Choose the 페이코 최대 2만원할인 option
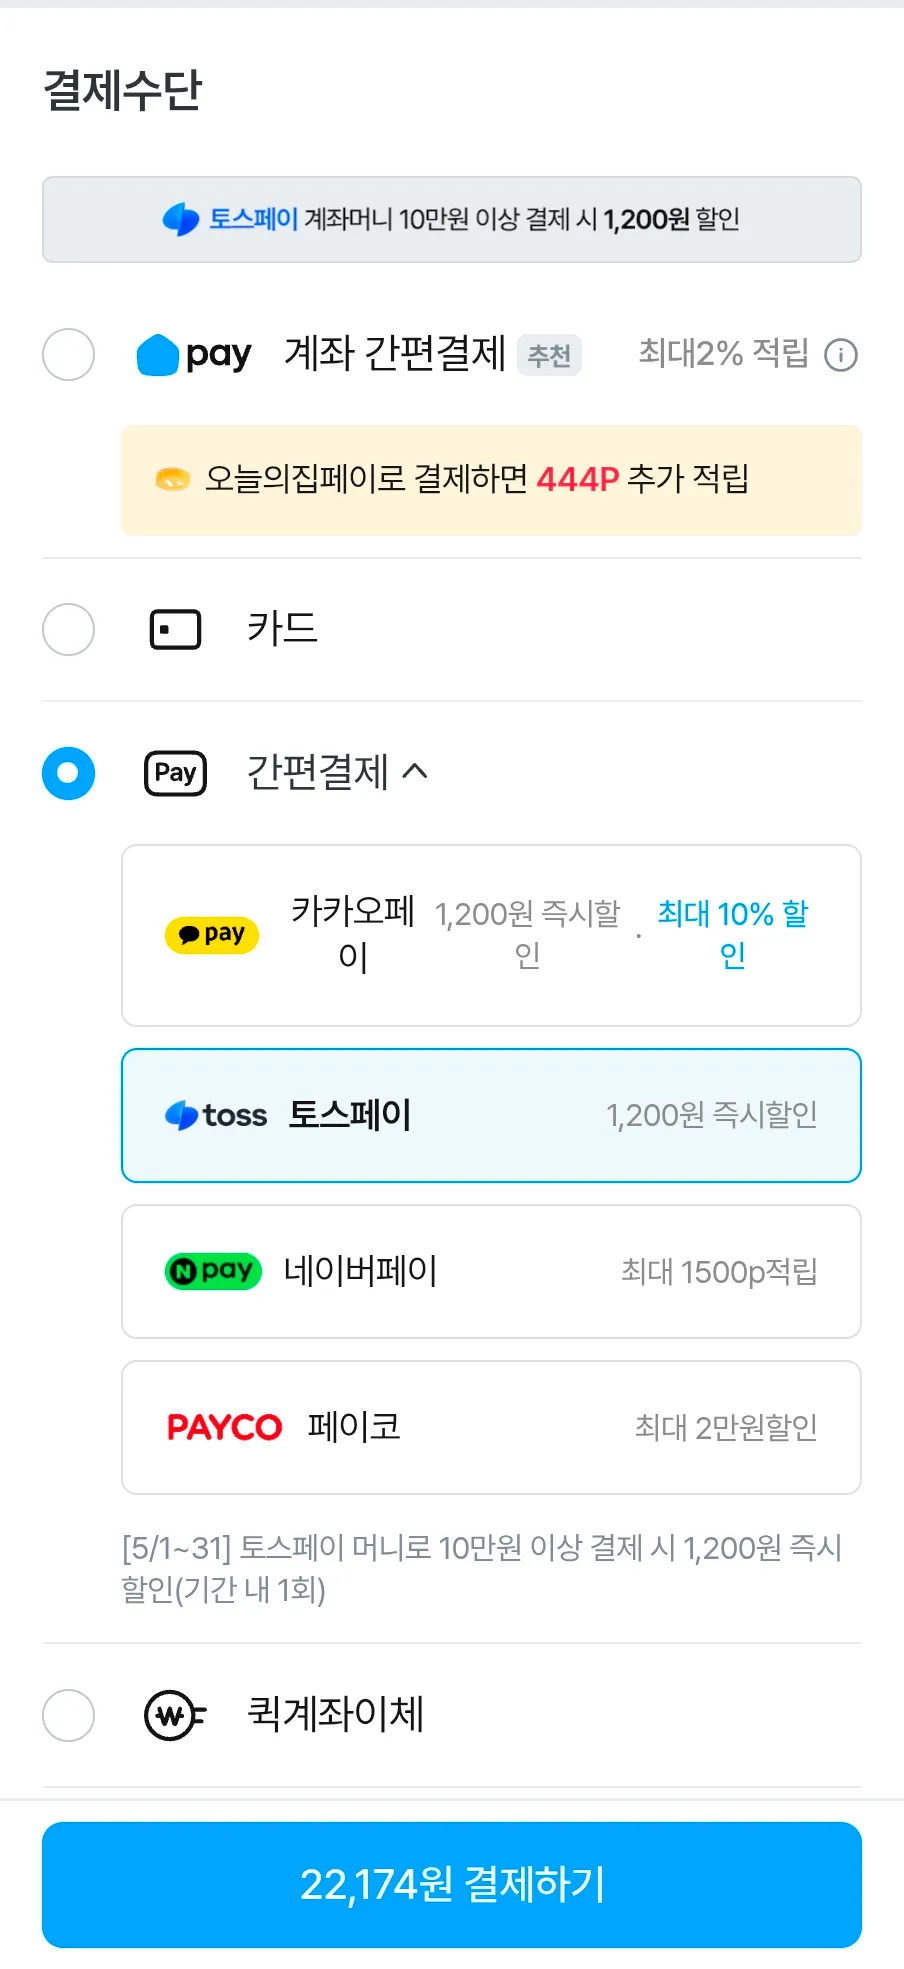This screenshot has width=904, height=1969. [x=491, y=1427]
